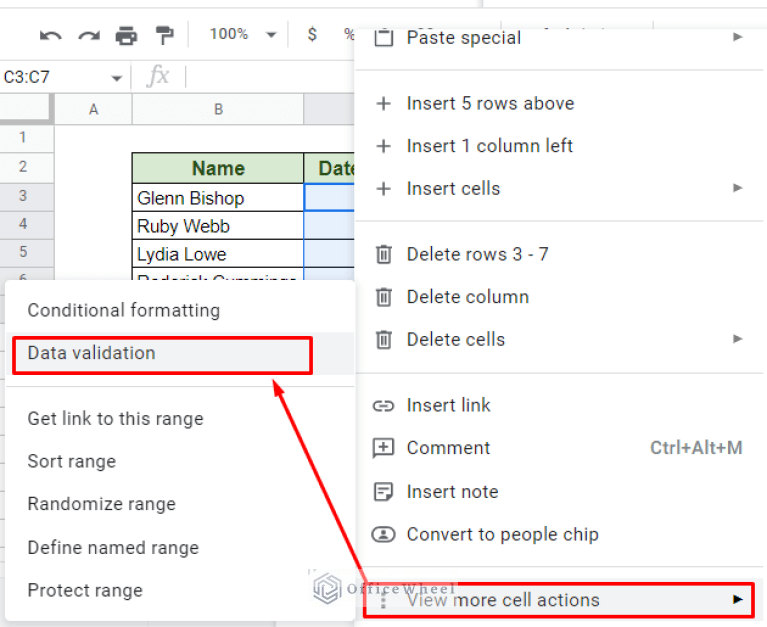This screenshot has height=627, width=767.
Task: Click plus icon beside Insert 1 column left
Action: click(x=384, y=146)
